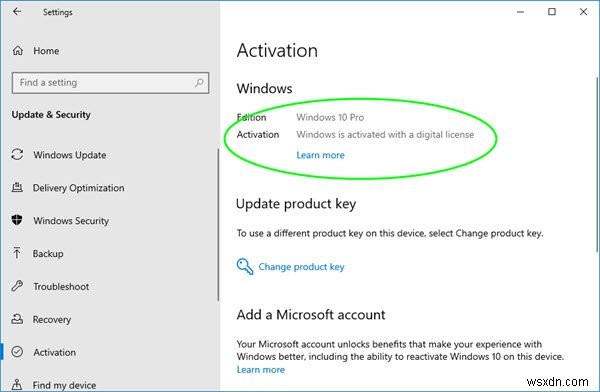This screenshot has width=600, height=392.
Task: Click the key icon beside Change product key
Action: 245,266
